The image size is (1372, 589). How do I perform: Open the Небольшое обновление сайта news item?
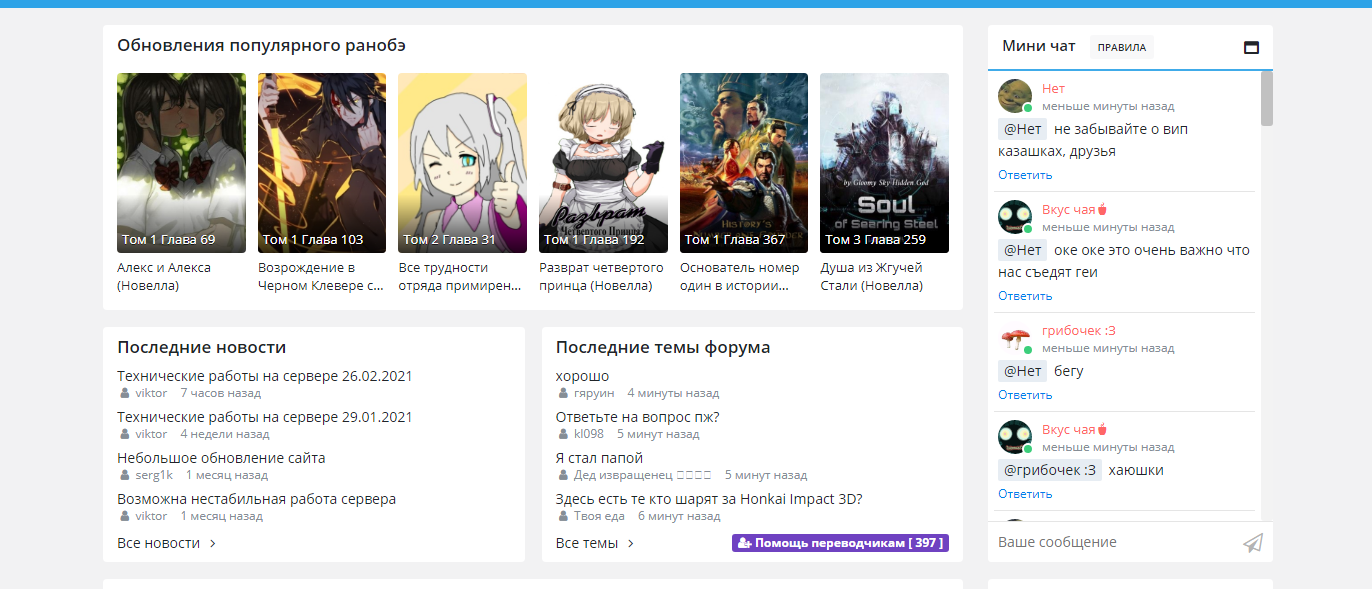(221, 458)
